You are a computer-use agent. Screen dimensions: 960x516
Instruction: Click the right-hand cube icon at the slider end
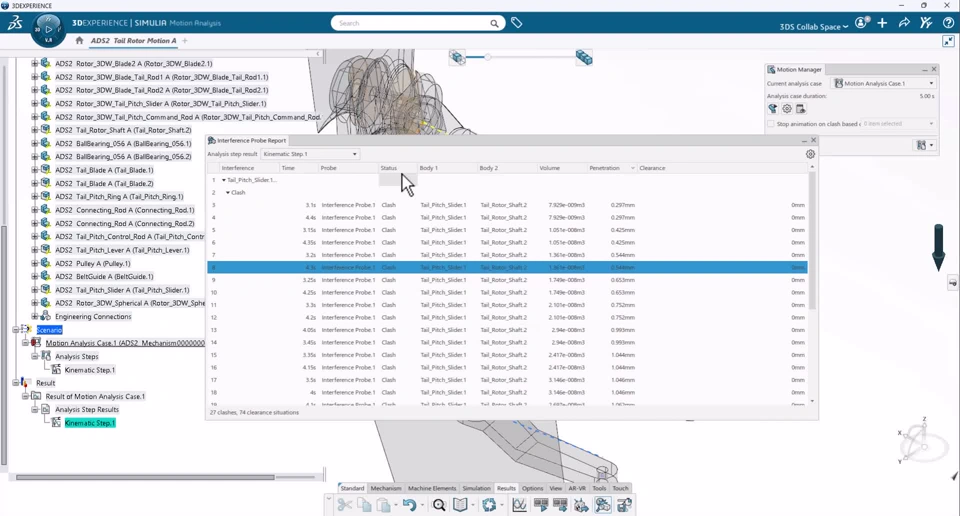point(584,58)
